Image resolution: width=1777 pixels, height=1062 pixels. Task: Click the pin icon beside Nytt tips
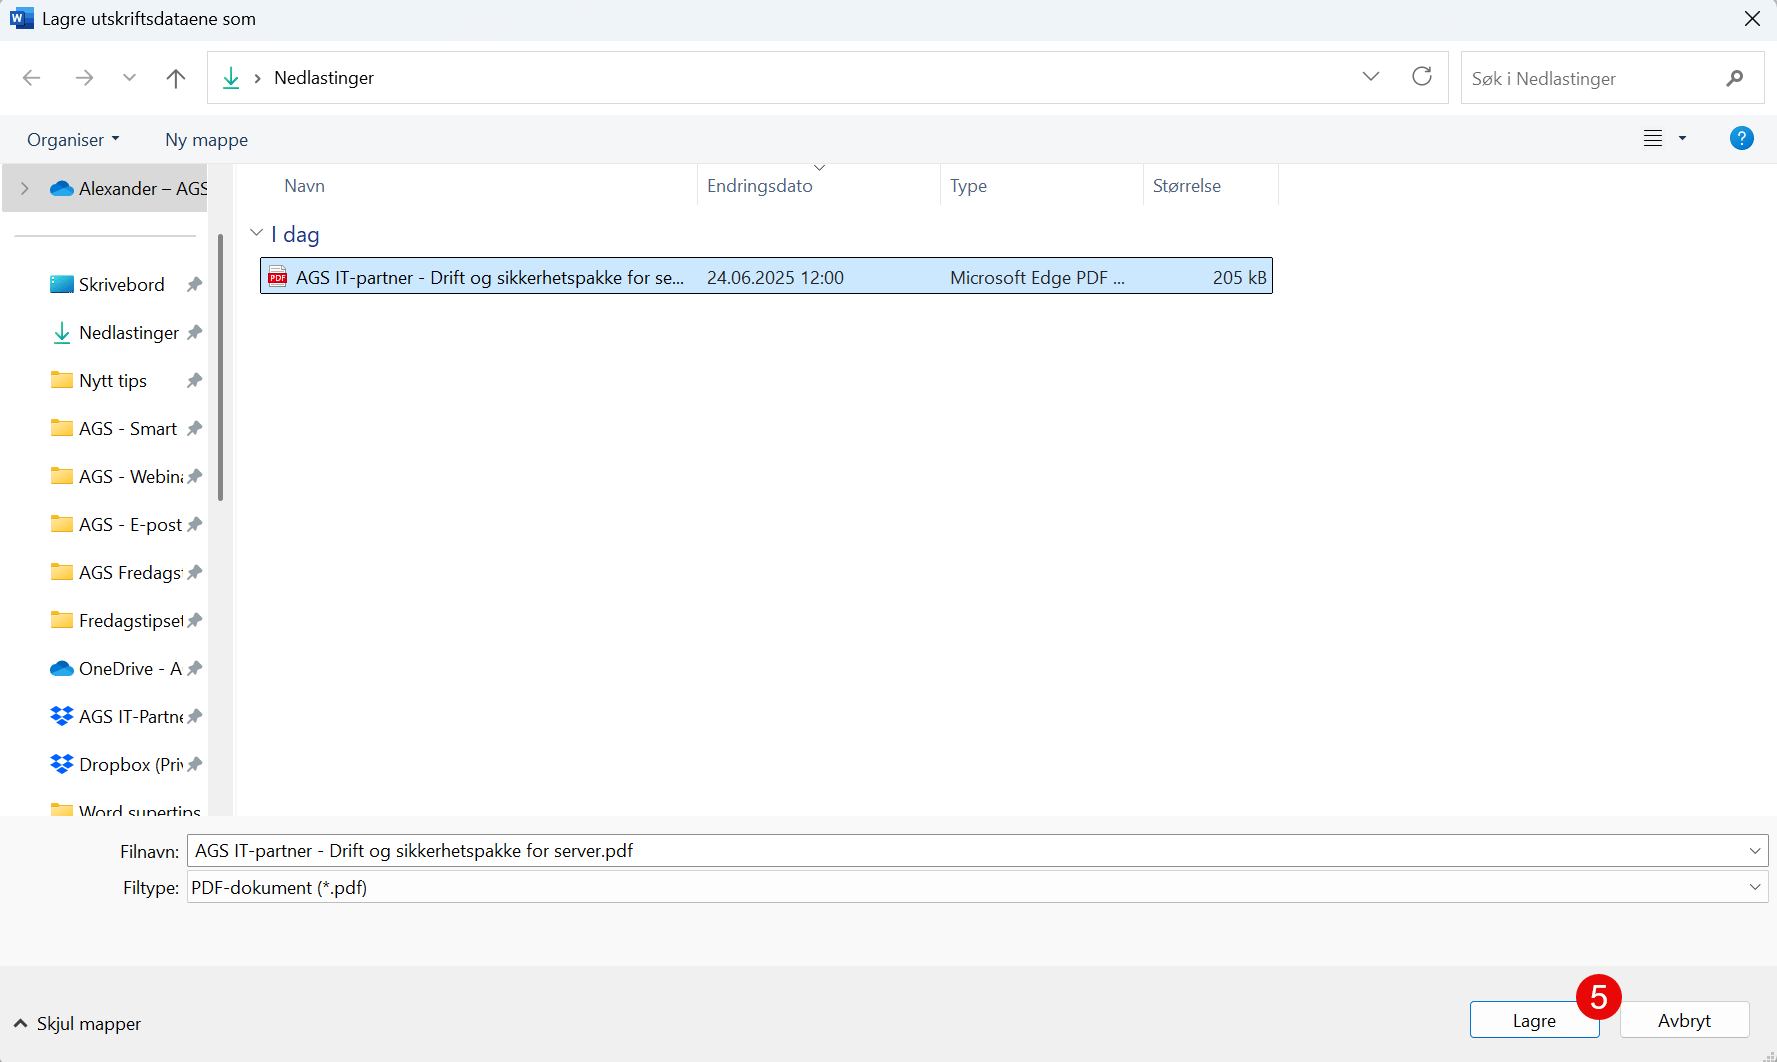coord(195,381)
